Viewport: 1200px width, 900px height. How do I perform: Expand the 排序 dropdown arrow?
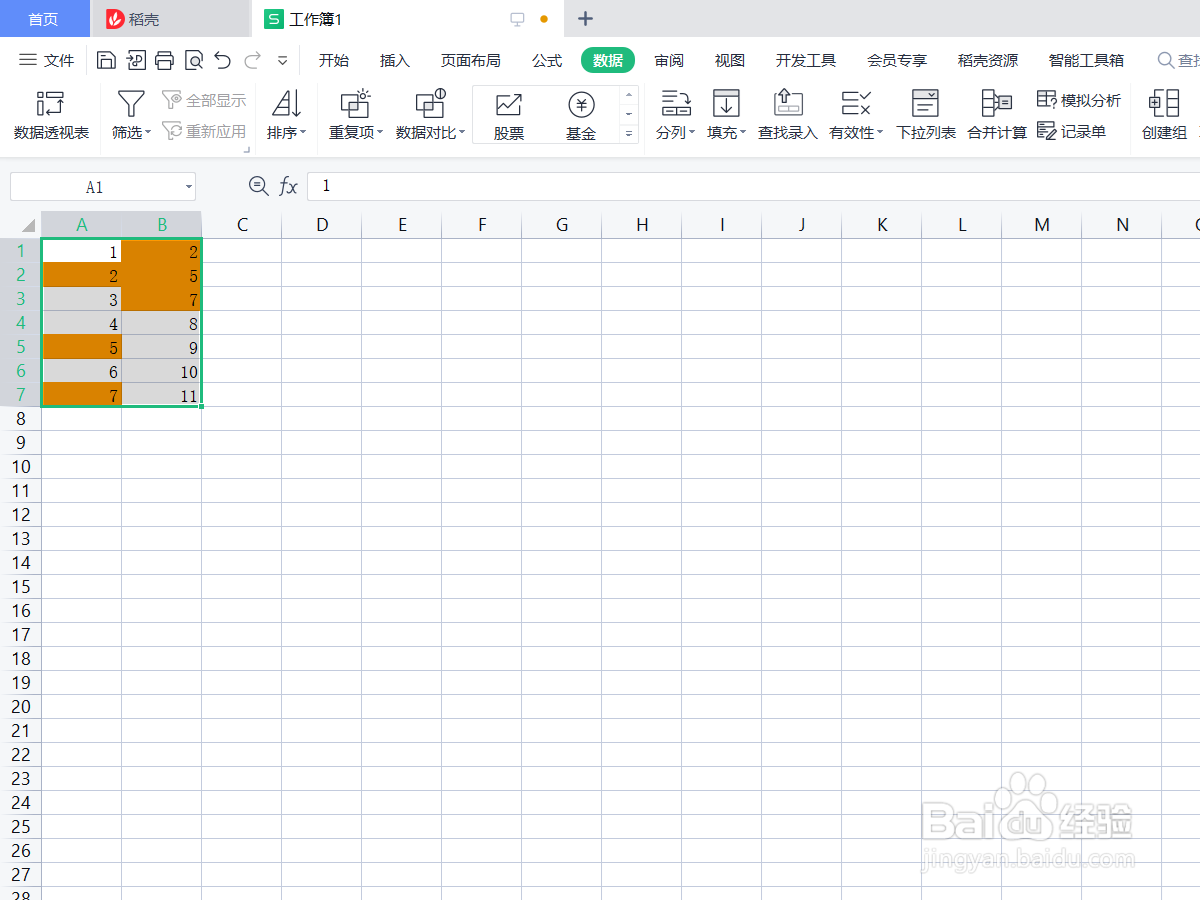pos(303,133)
